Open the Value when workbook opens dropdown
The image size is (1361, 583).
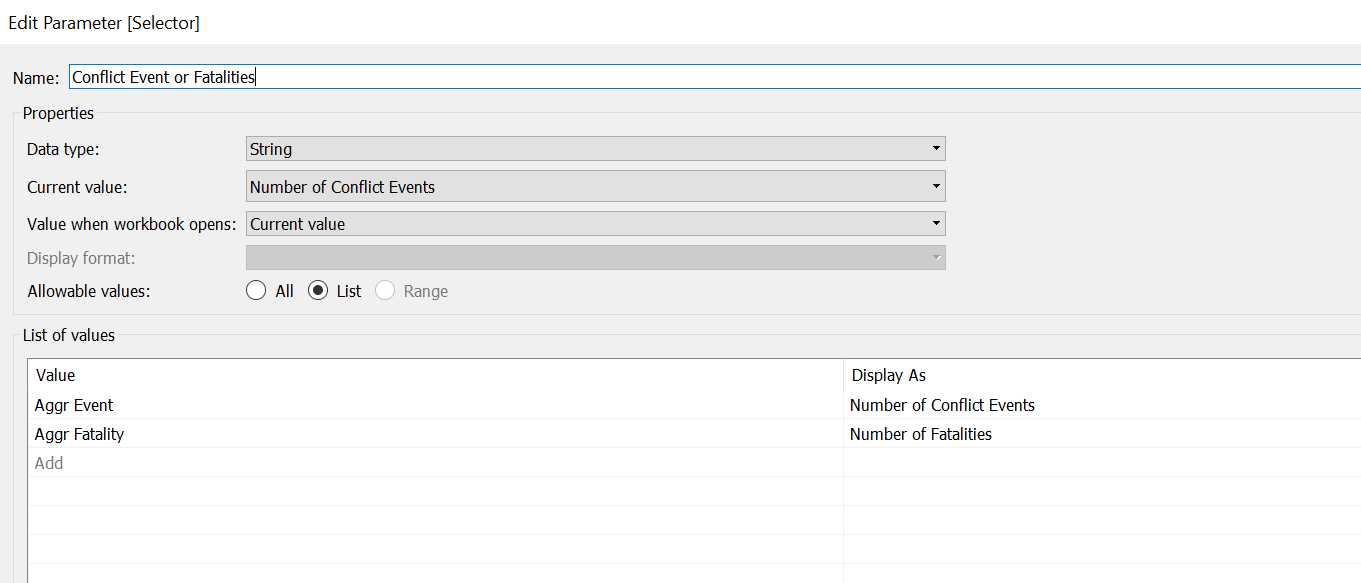point(595,224)
